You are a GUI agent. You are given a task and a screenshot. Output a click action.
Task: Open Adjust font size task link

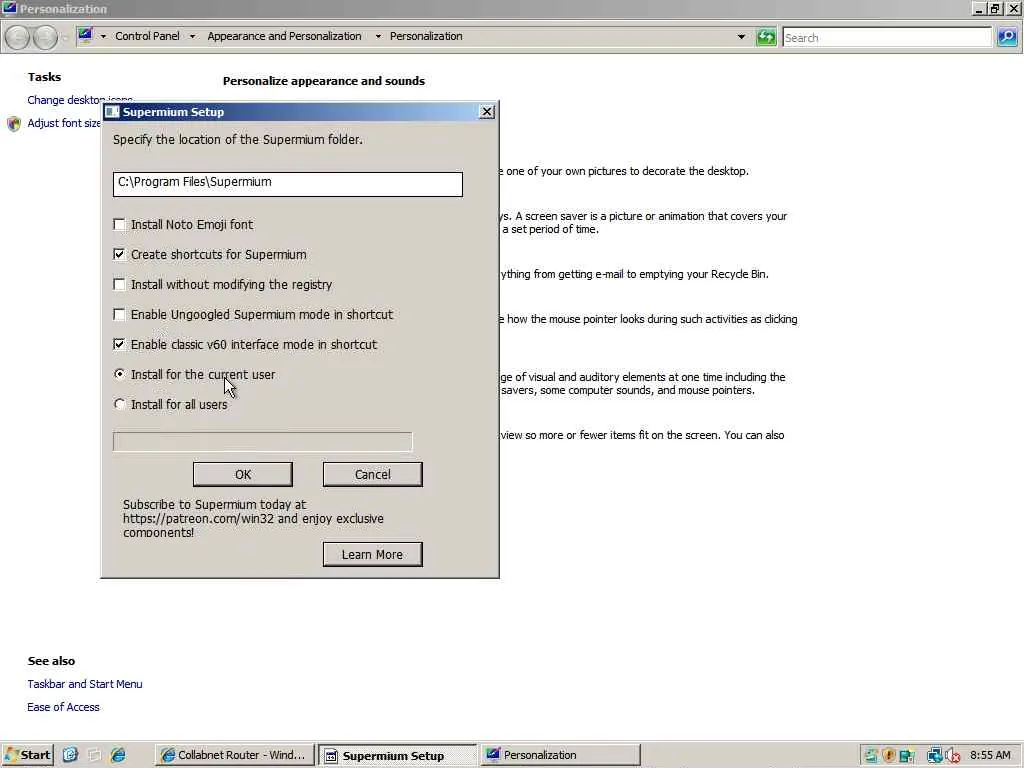tap(64, 123)
